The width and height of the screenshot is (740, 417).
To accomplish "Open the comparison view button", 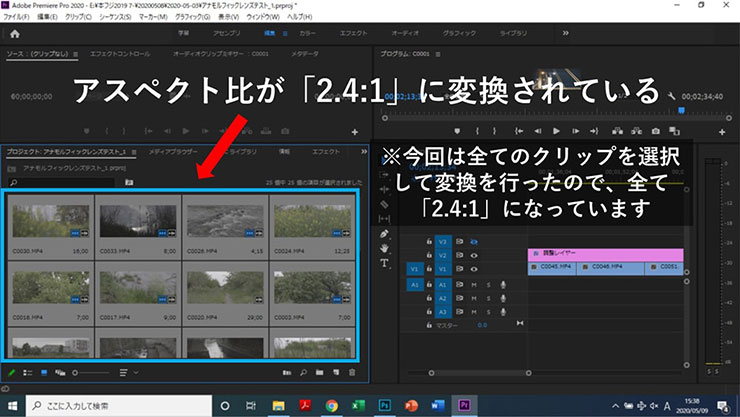I will (674, 131).
